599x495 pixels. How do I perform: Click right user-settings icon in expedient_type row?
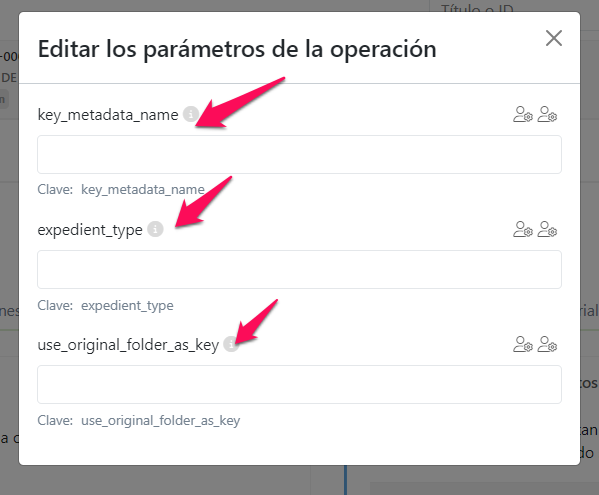547,229
